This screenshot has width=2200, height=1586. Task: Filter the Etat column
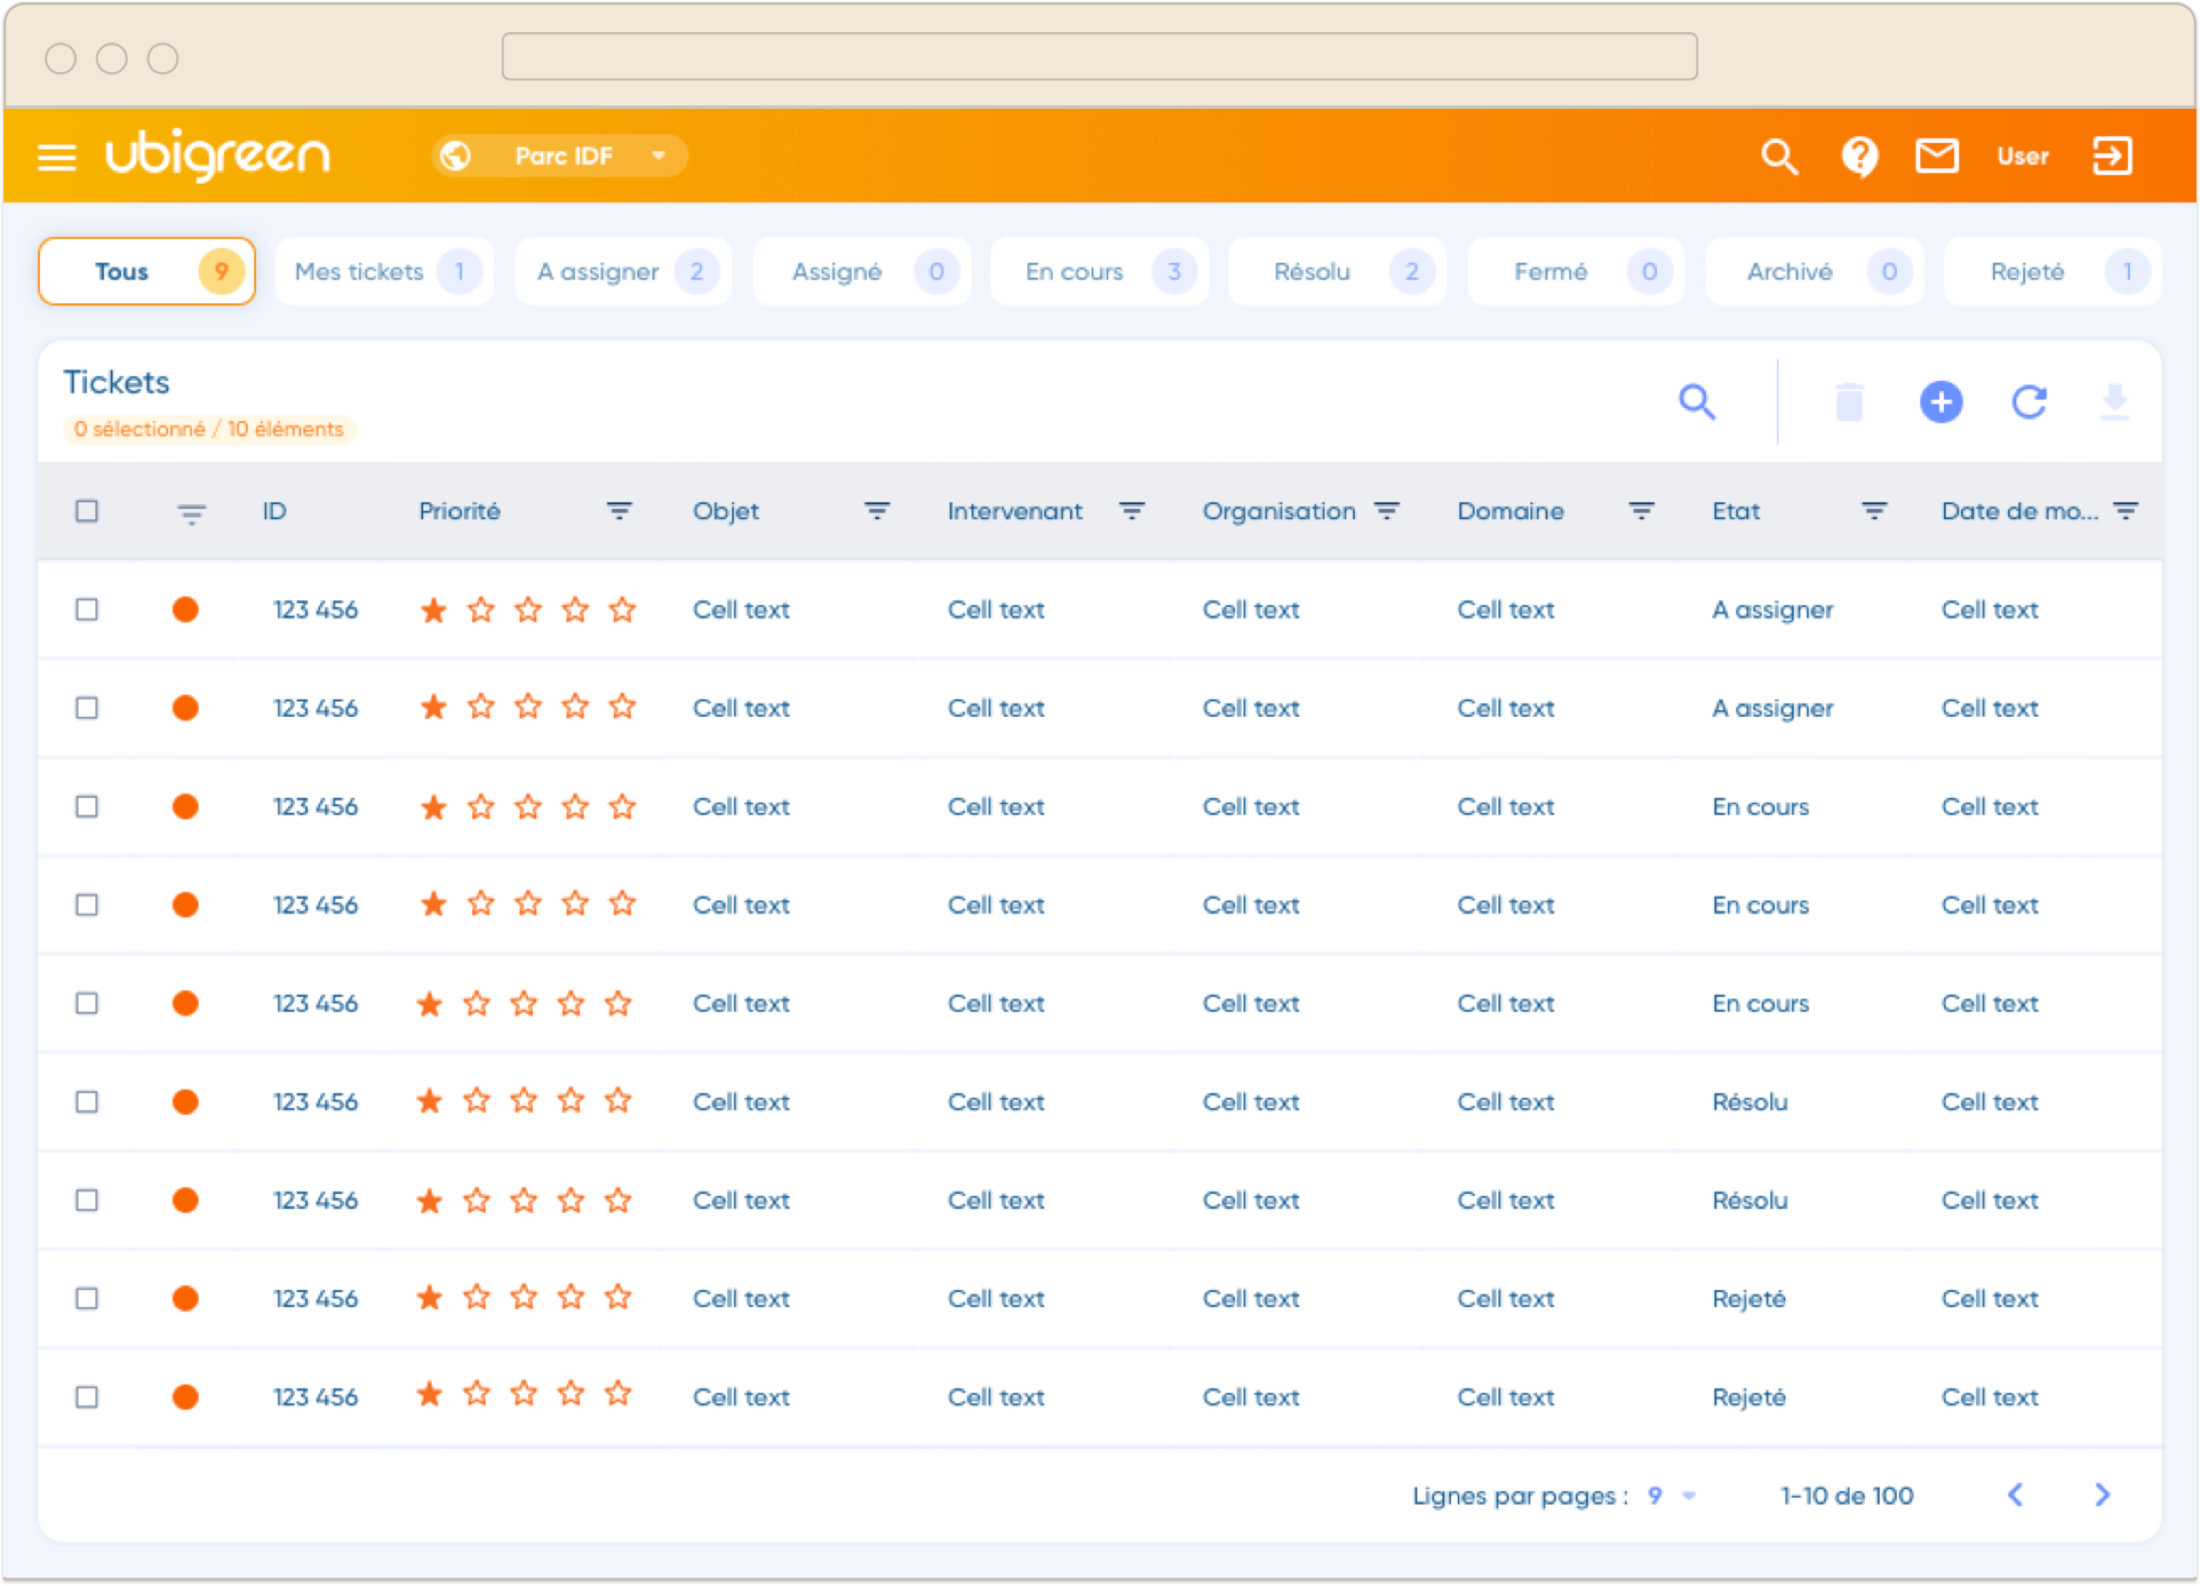point(1874,511)
